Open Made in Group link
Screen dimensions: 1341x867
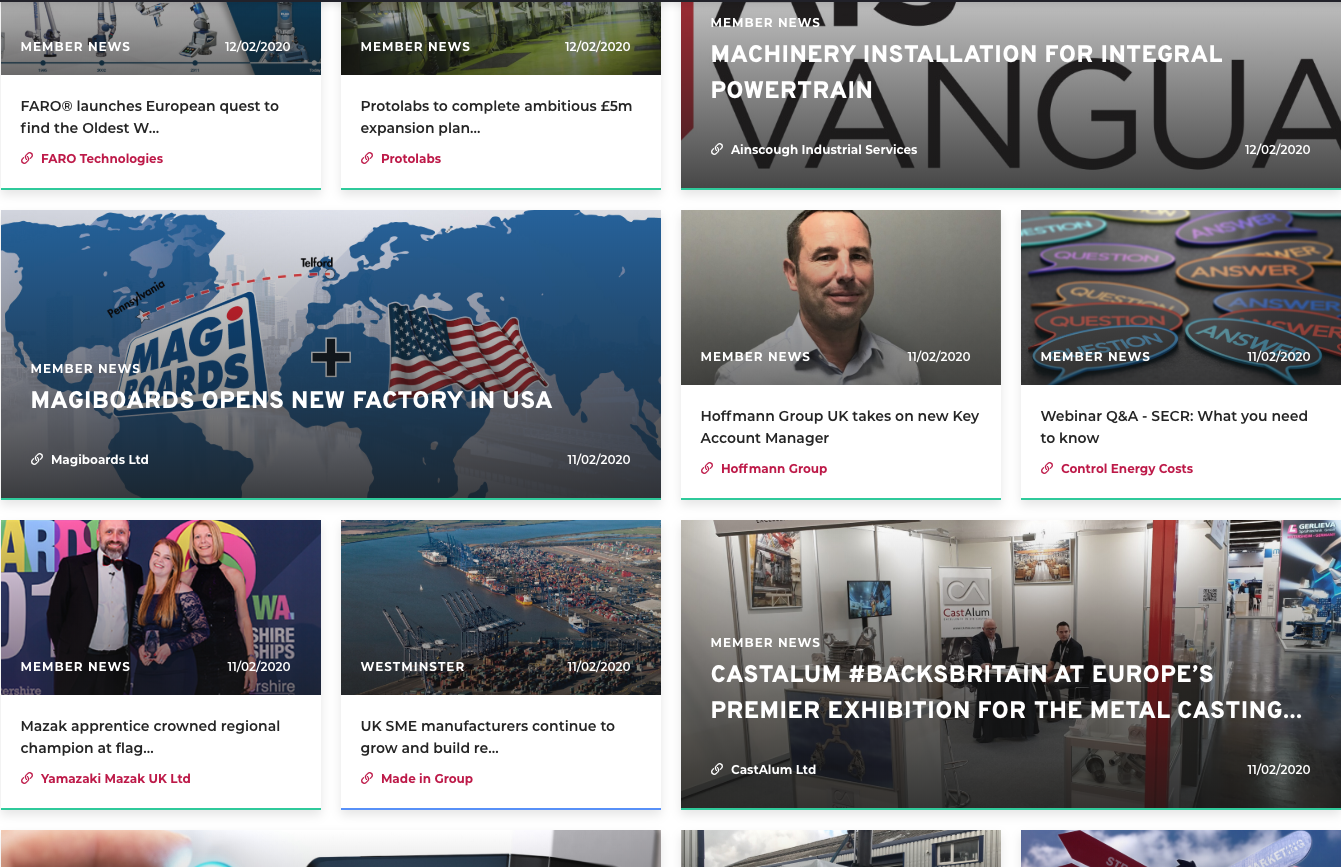[427, 778]
